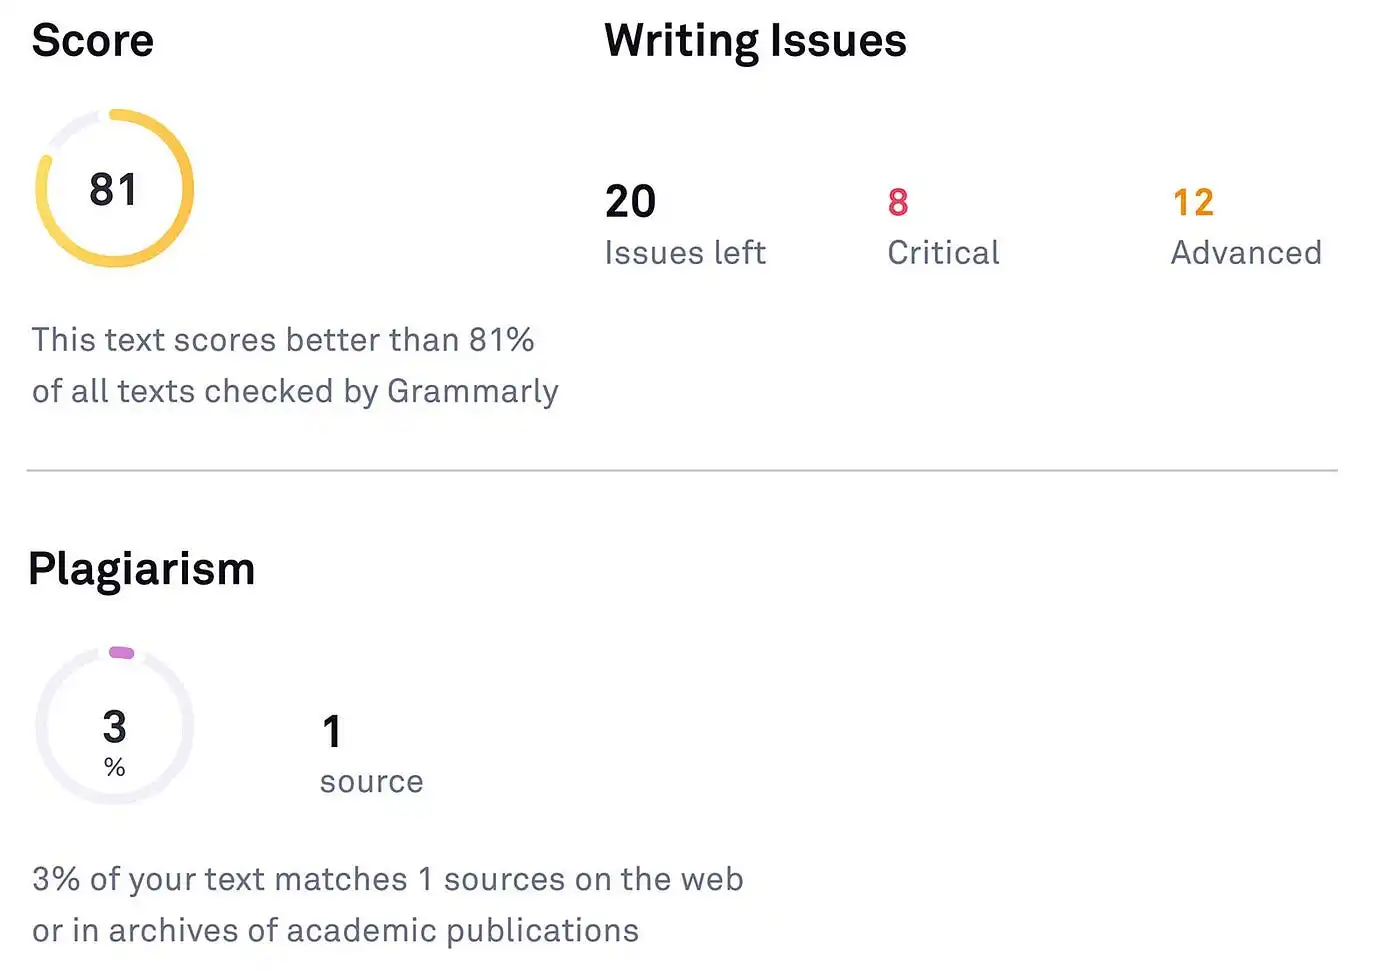Click the Score heading
The width and height of the screenshot is (1400, 970).
click(93, 41)
